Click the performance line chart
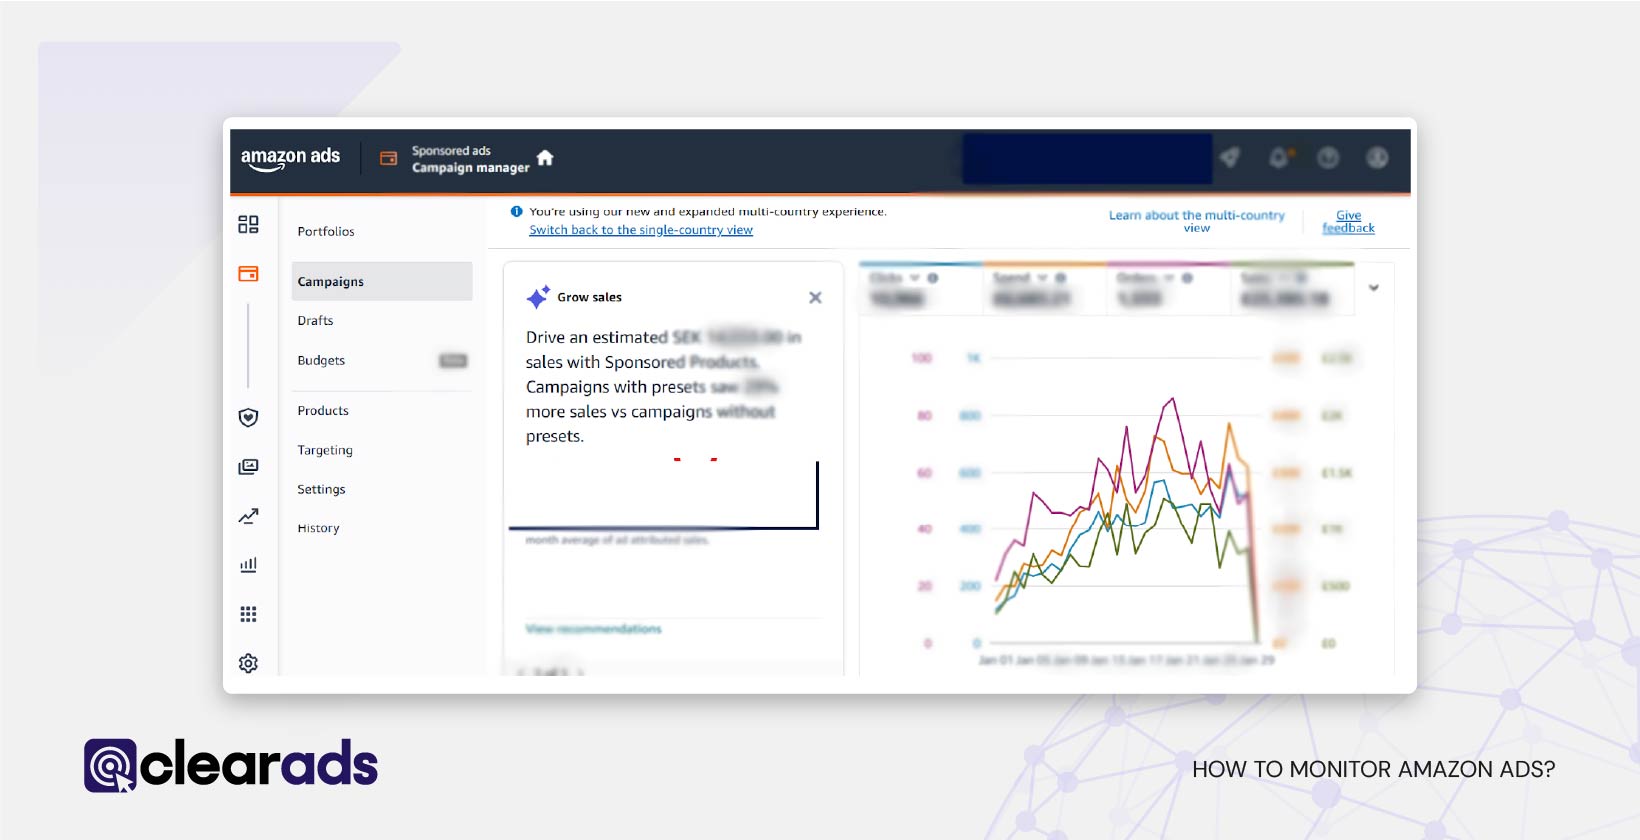Screen dimensions: 1640x840 (1125, 508)
